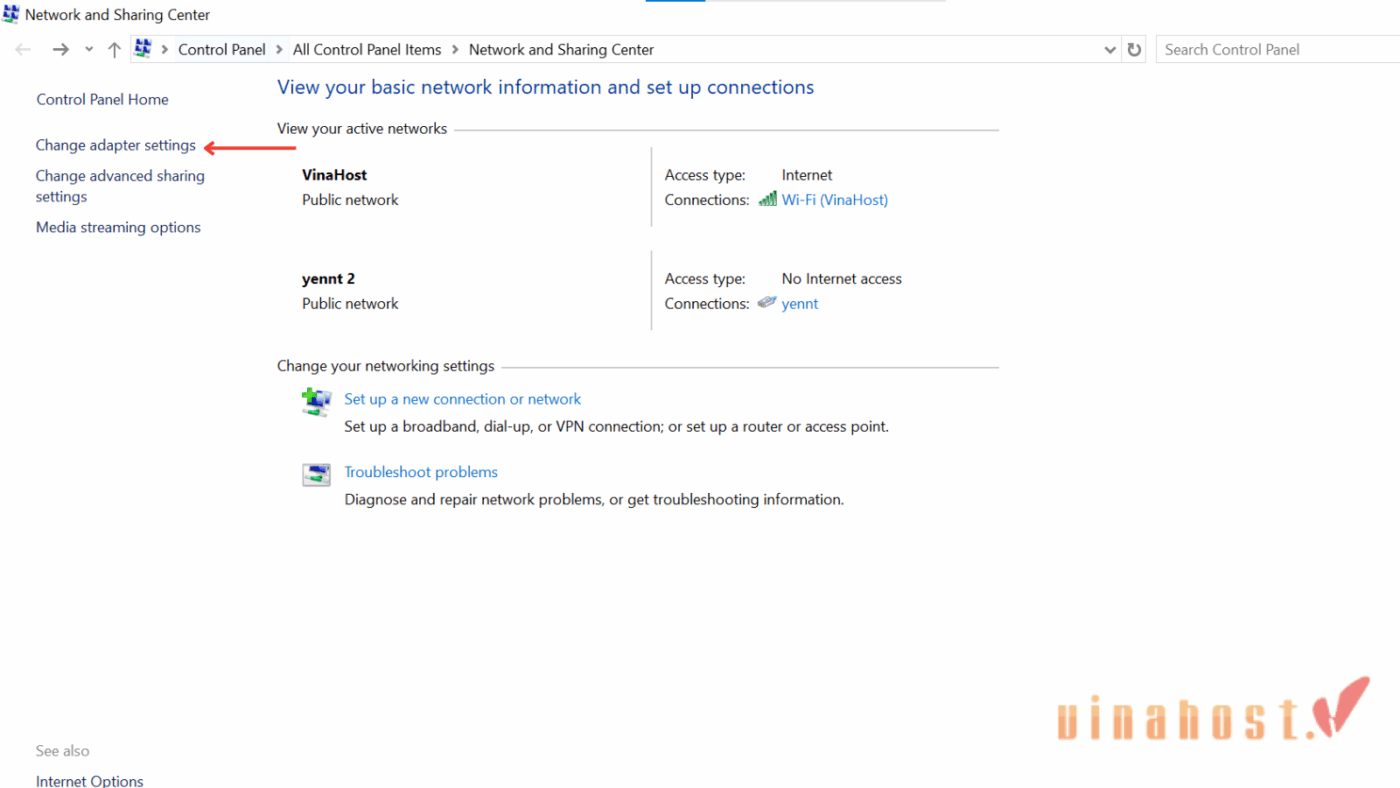The width and height of the screenshot is (1400, 788).
Task: Go up one level with Up arrow
Action: coord(114,49)
